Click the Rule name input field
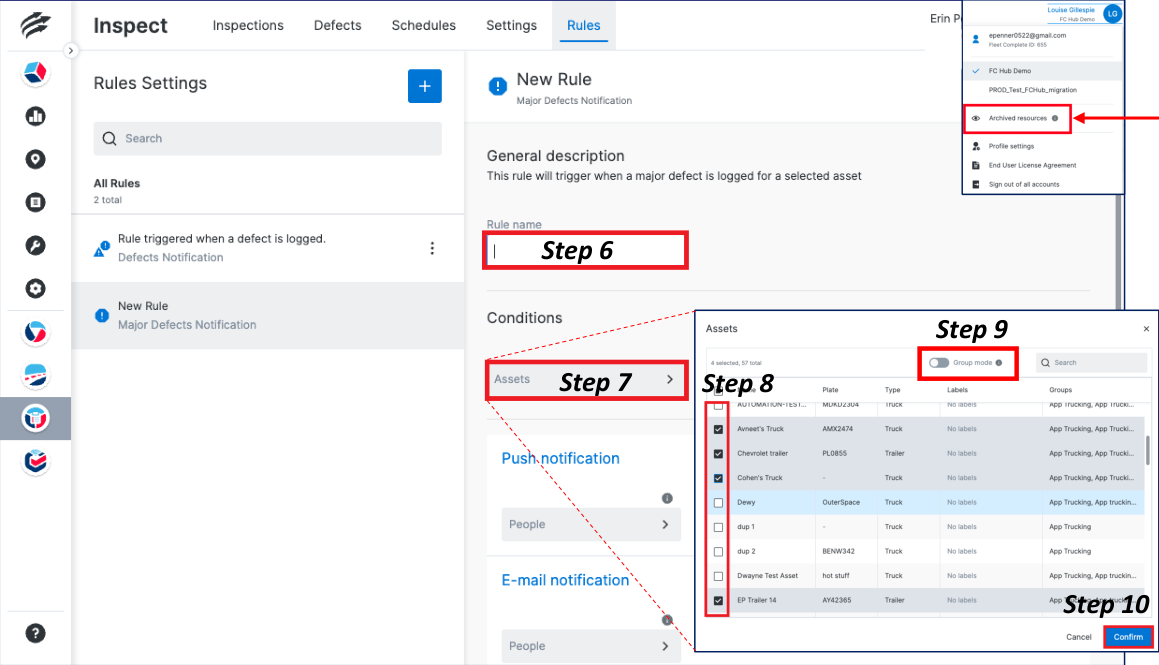 click(x=586, y=251)
